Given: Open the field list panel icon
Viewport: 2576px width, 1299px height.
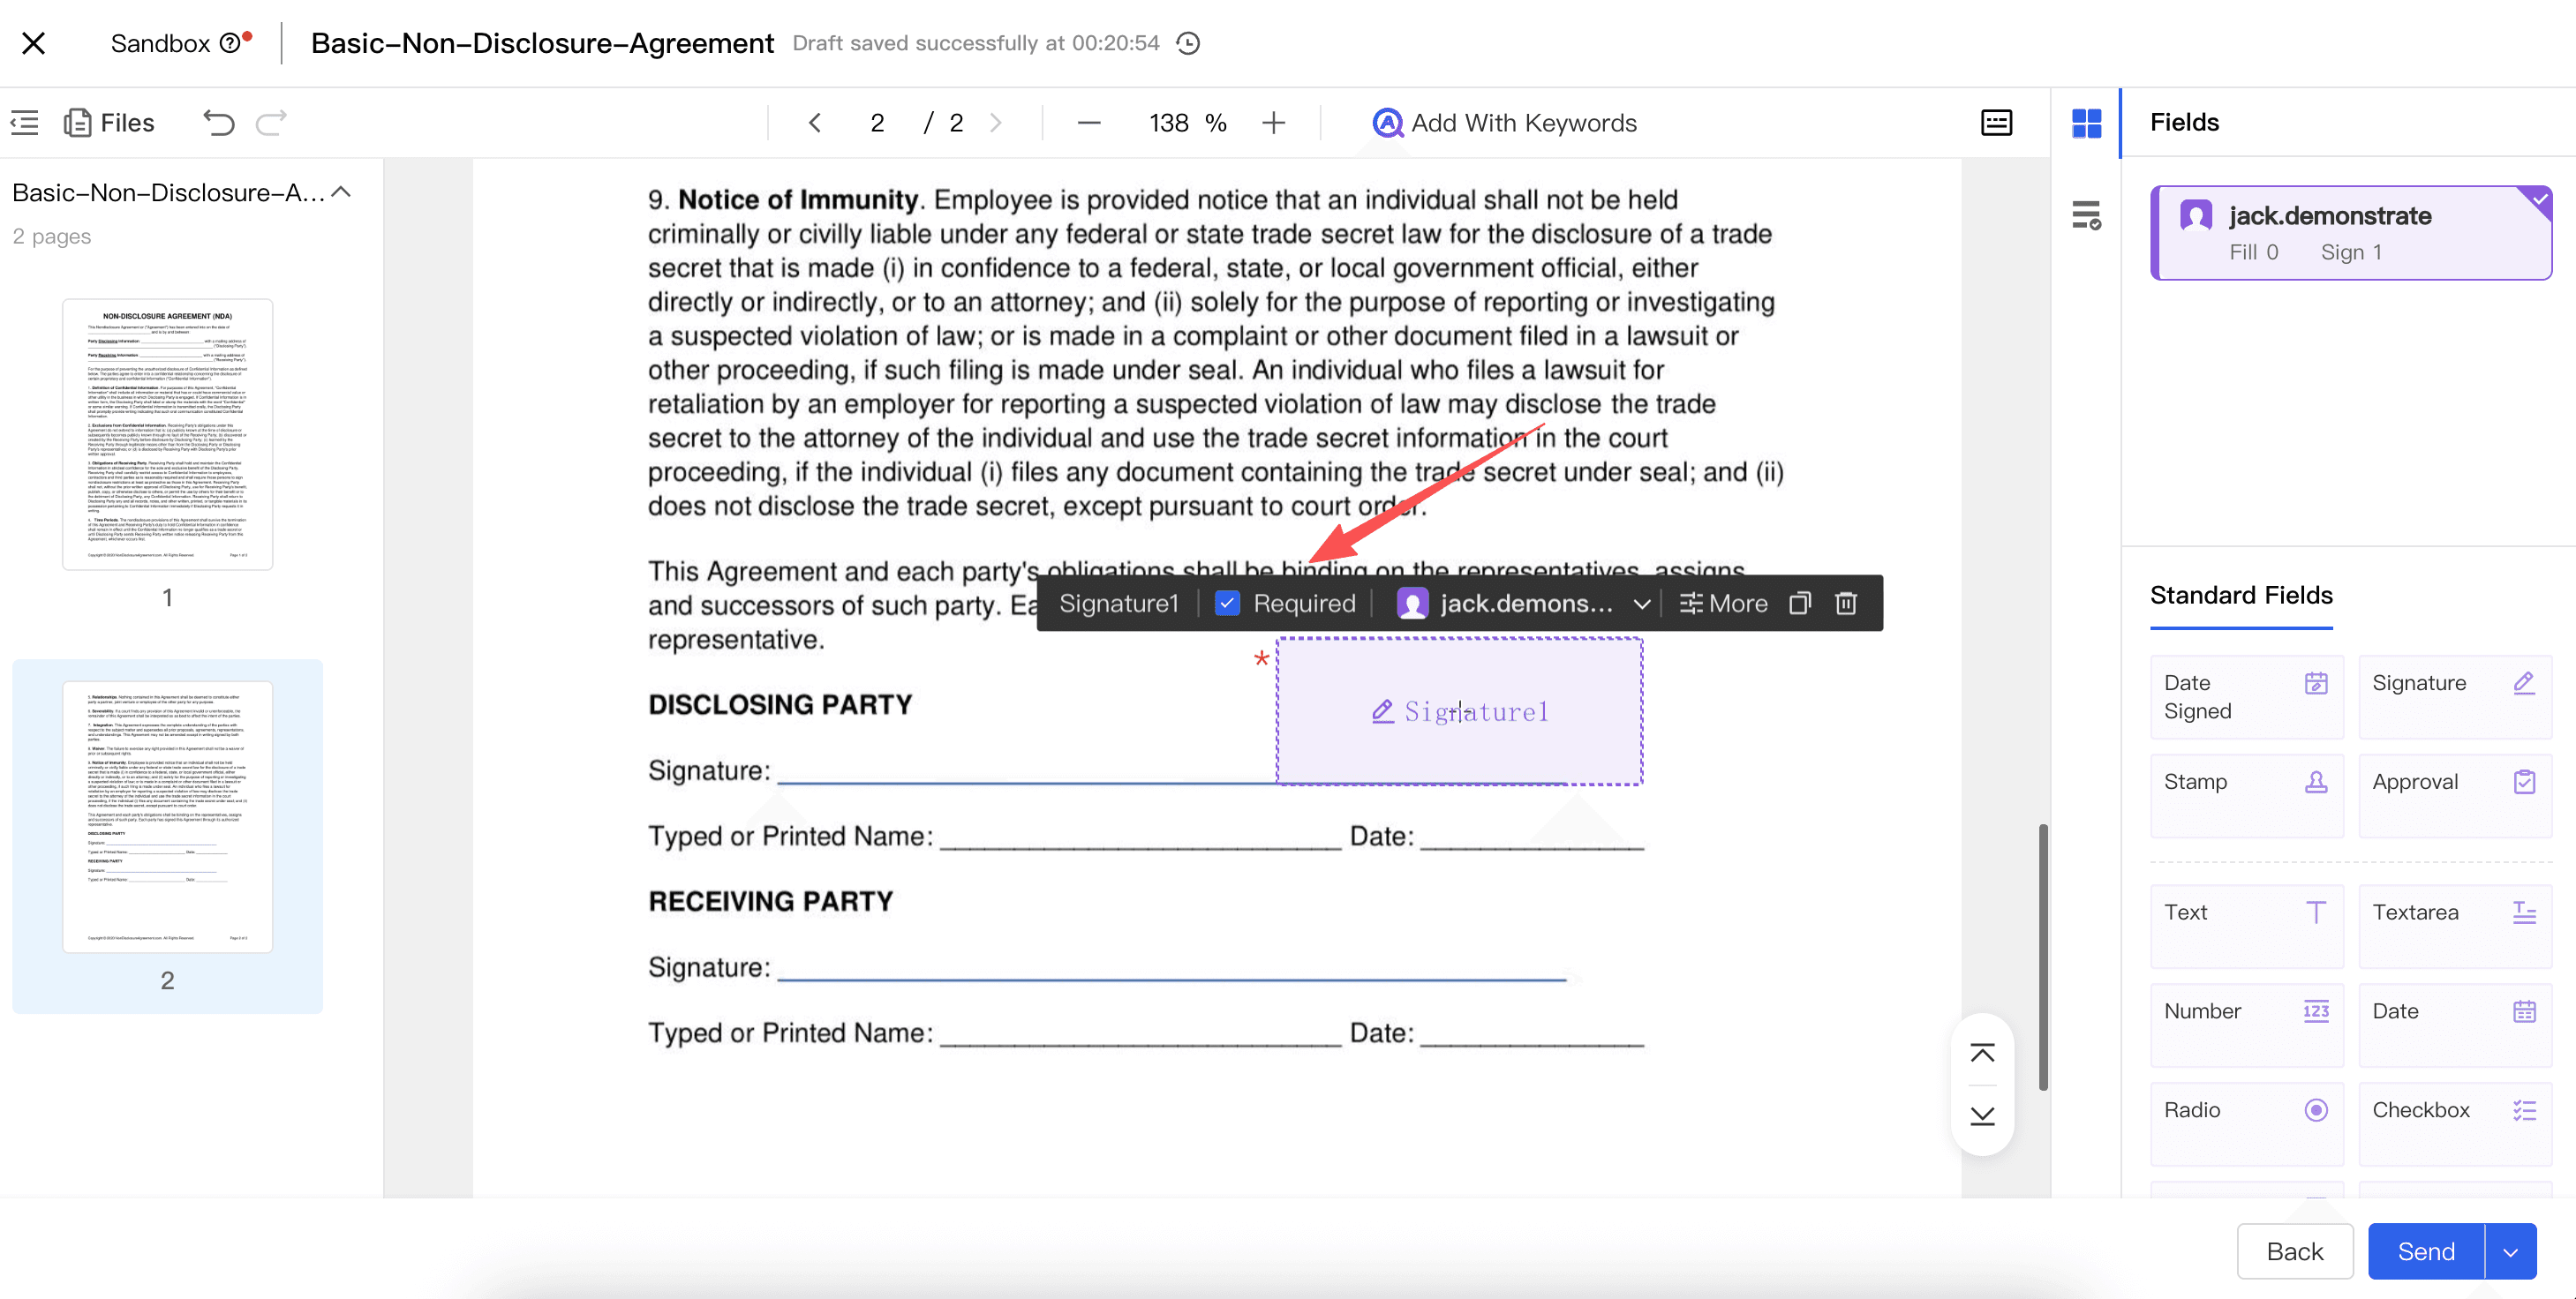Looking at the screenshot, I should pos(2086,215).
